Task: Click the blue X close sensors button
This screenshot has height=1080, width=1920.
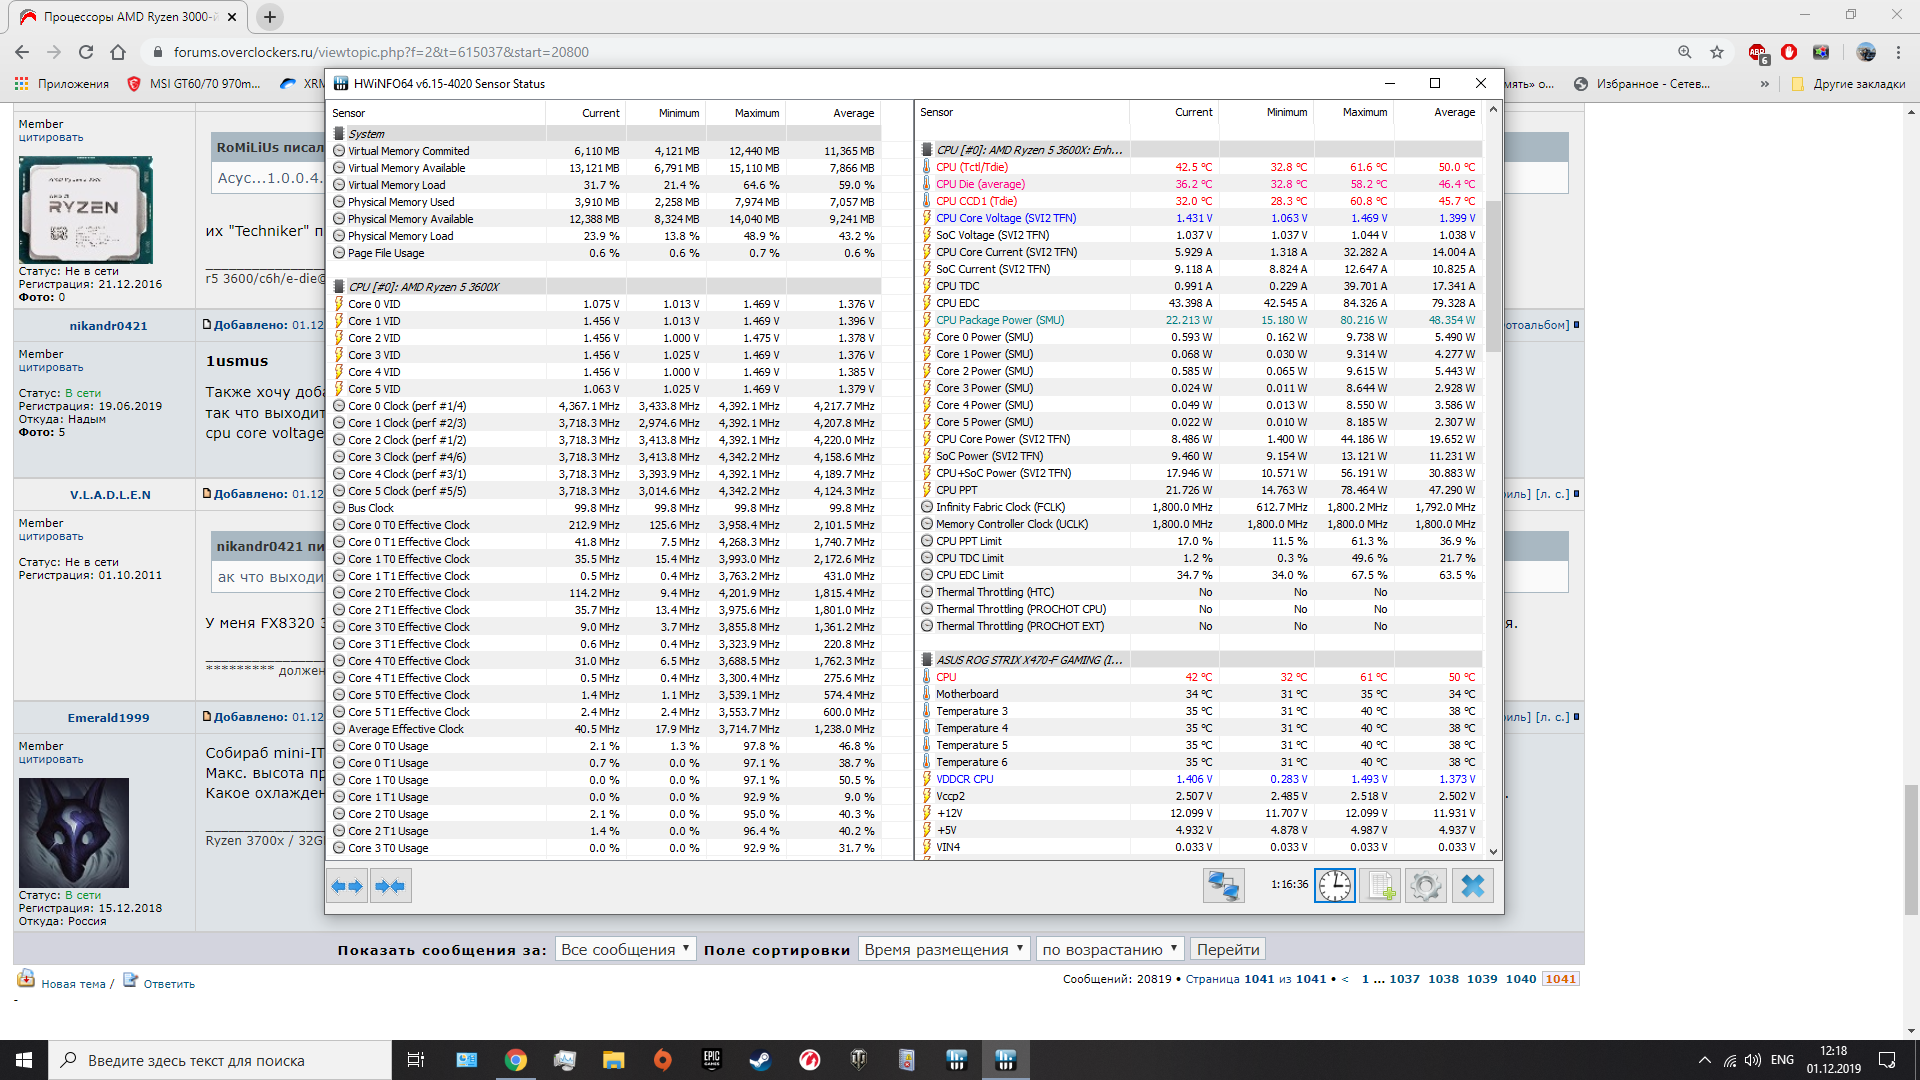Action: click(1472, 886)
